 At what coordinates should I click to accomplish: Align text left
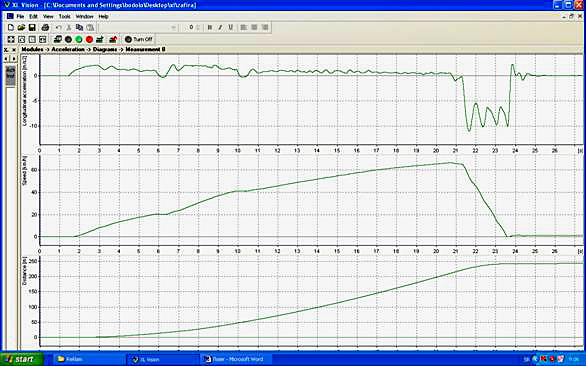point(244,27)
